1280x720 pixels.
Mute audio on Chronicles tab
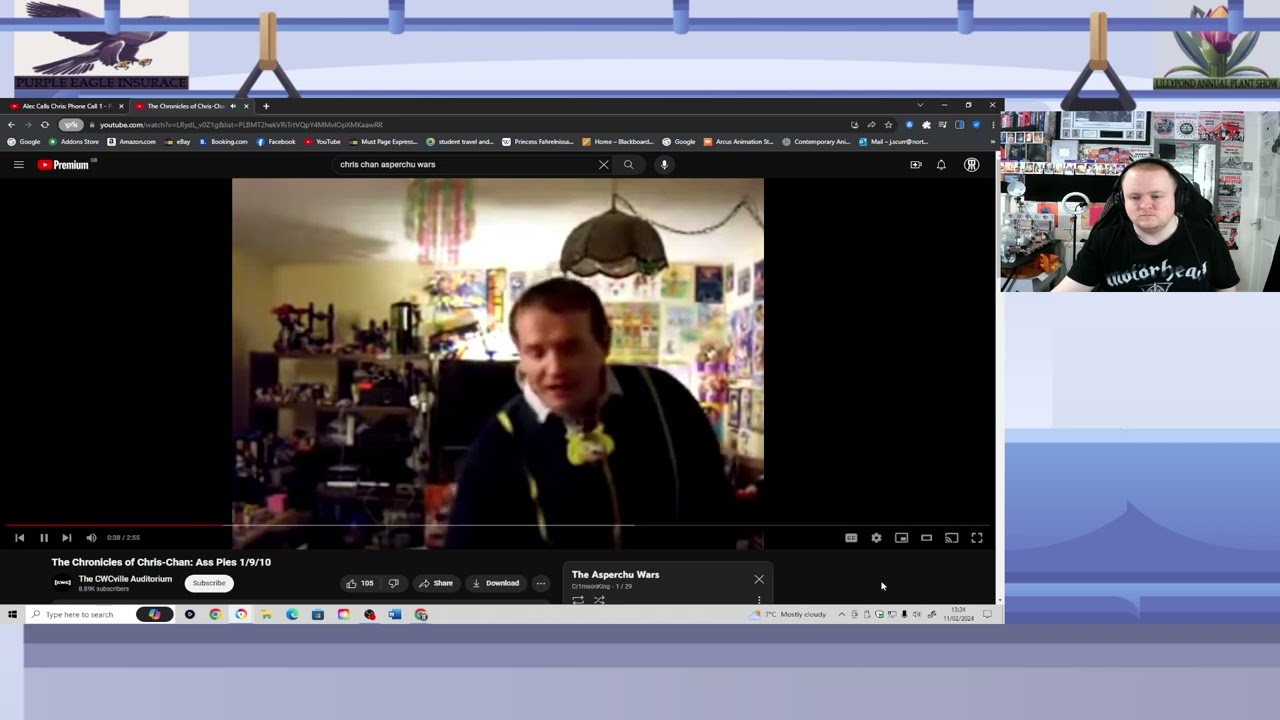(234, 106)
